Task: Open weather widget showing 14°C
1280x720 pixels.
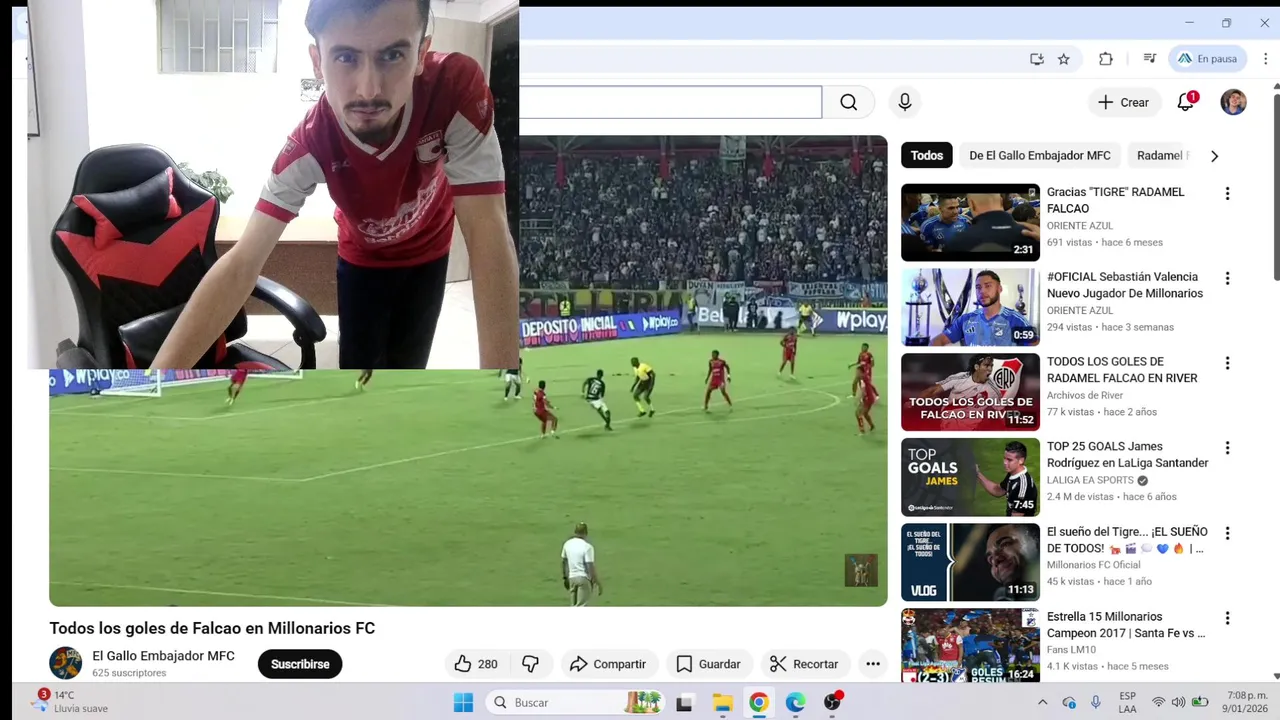Action: (x=72, y=702)
